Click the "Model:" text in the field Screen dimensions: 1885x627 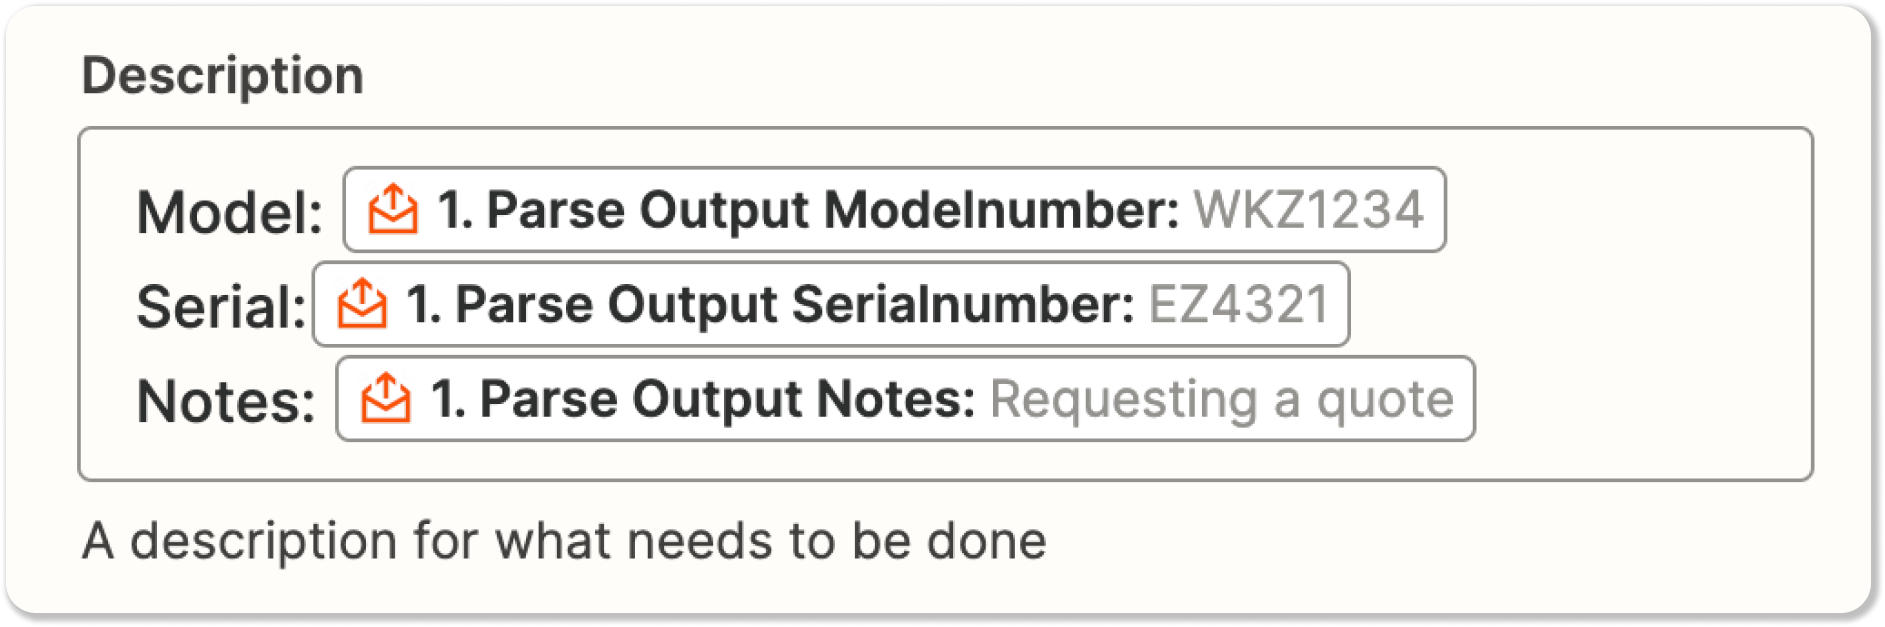coord(229,213)
